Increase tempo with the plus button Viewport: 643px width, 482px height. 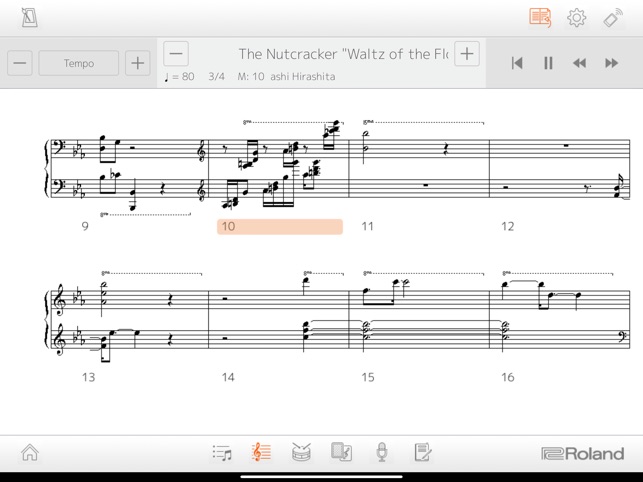(x=138, y=63)
